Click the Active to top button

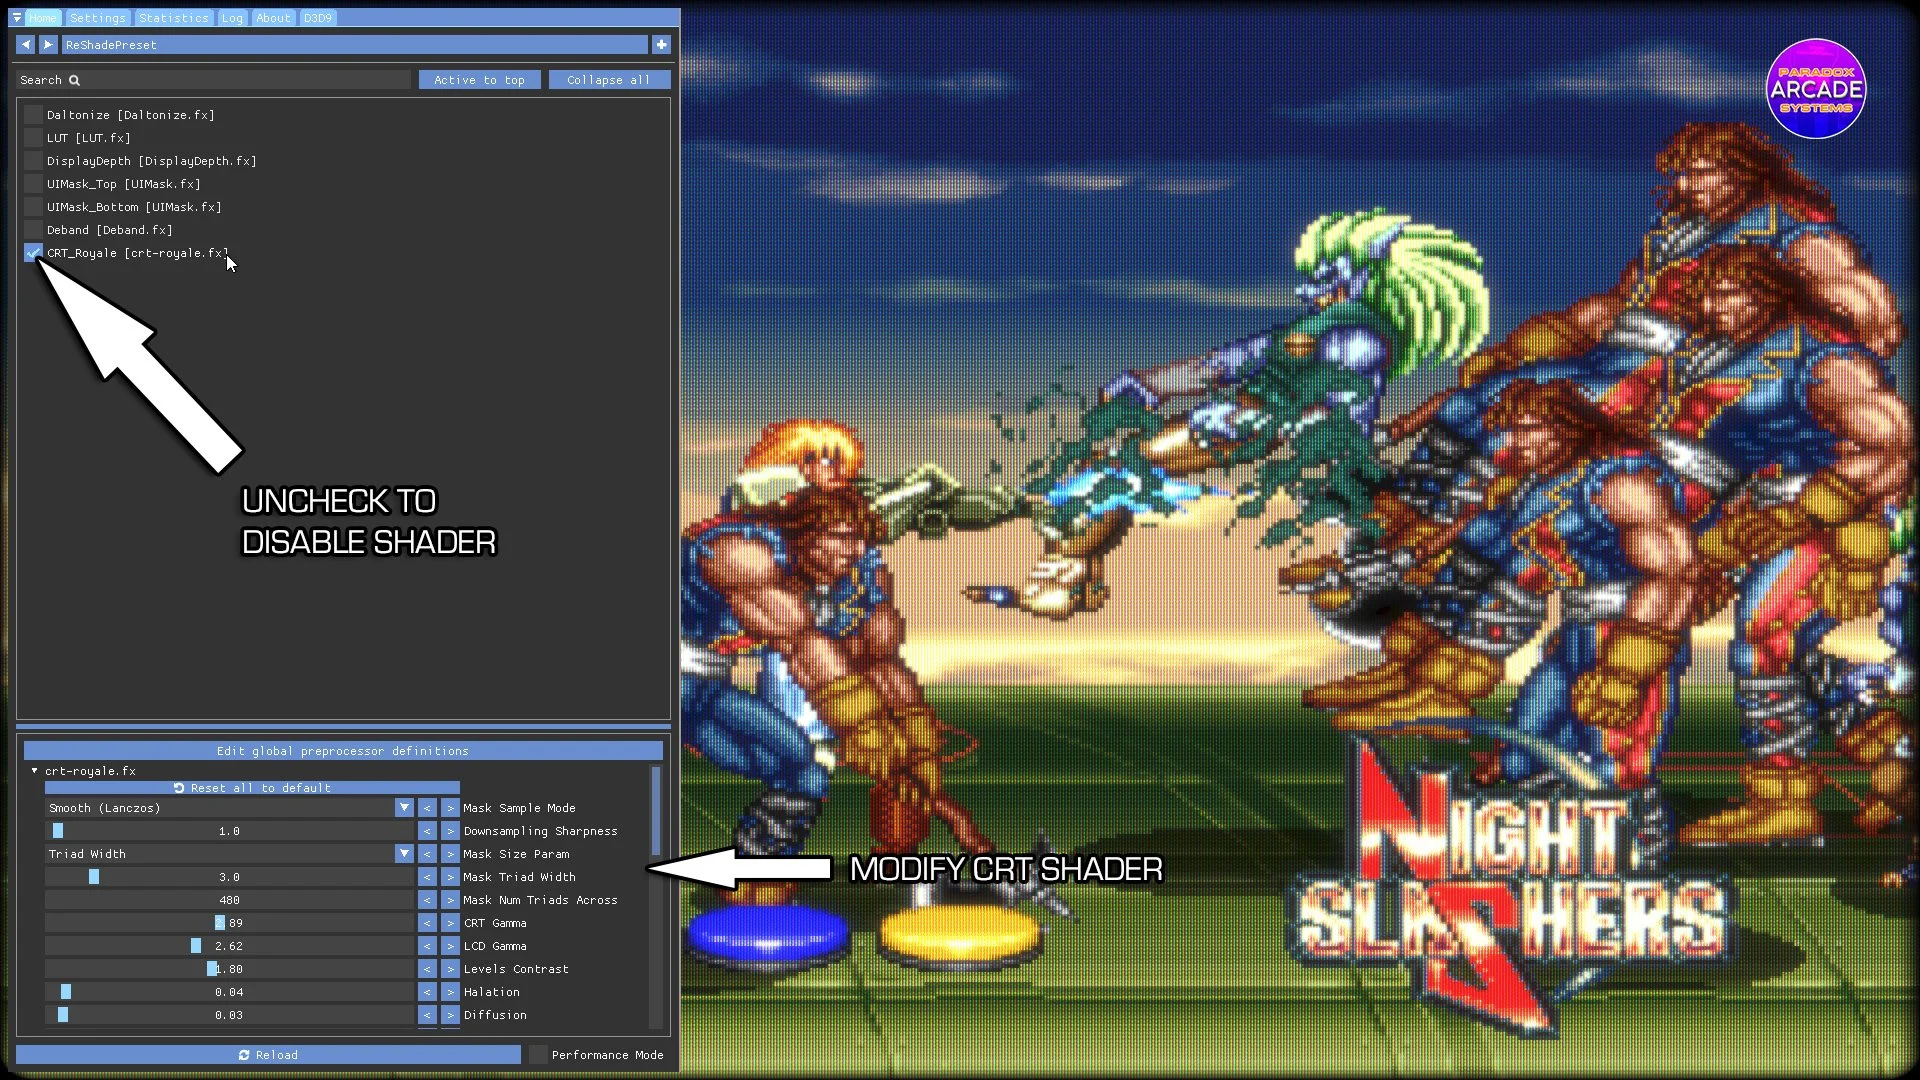click(x=479, y=80)
